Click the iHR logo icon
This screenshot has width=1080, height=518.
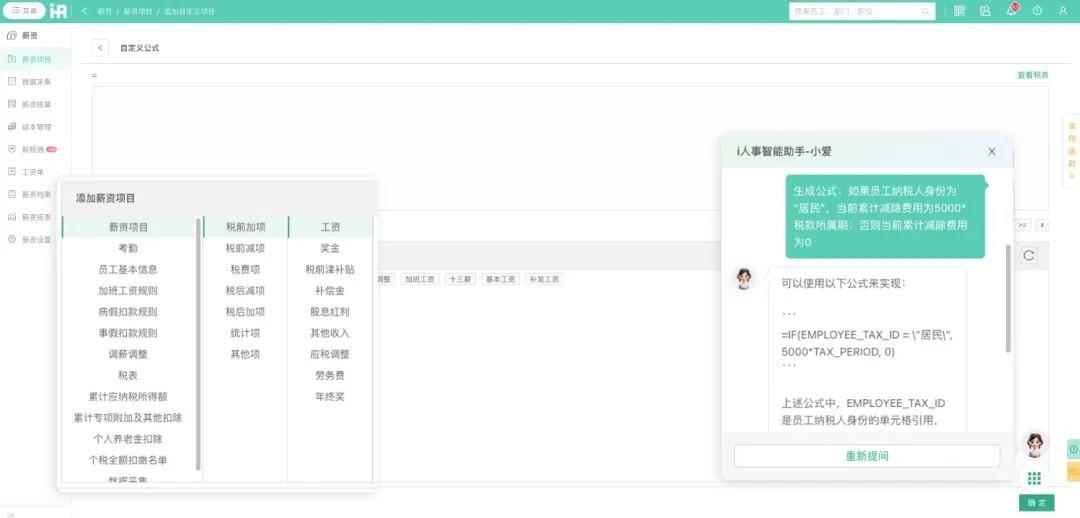(59, 11)
